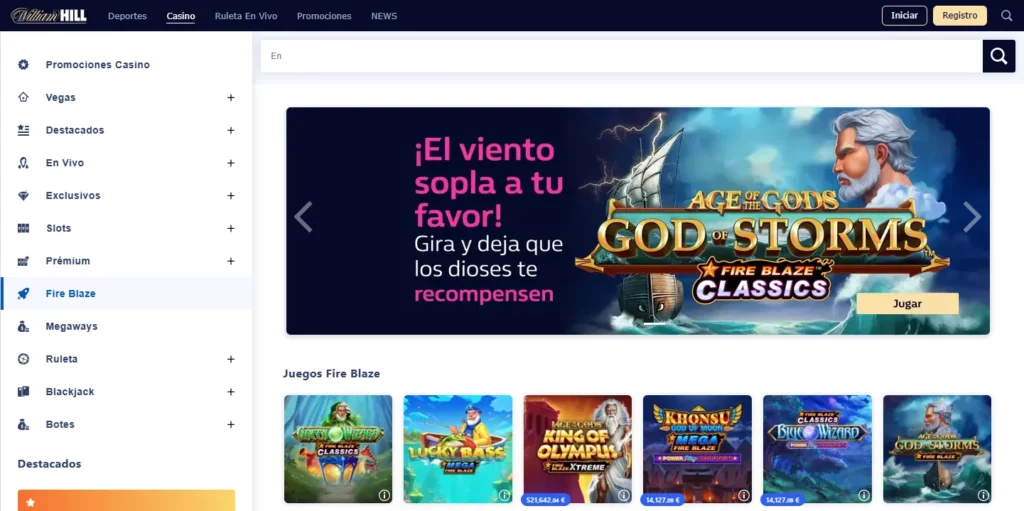1024x511 pixels.
Task: Show next banner slide
Action: [972, 217]
